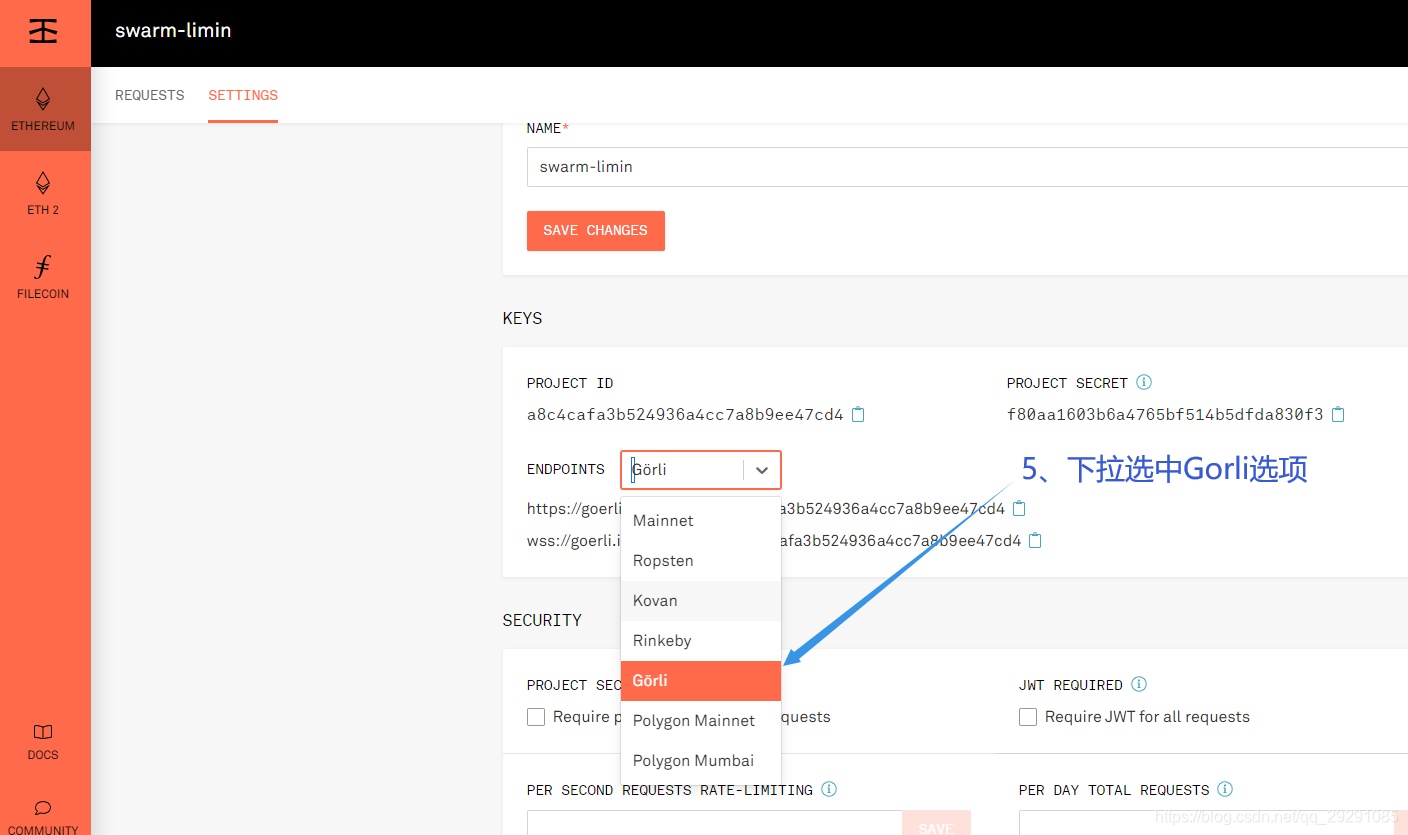Click the Infura logo icon
Screen dimensions: 1408x835
click(43, 31)
